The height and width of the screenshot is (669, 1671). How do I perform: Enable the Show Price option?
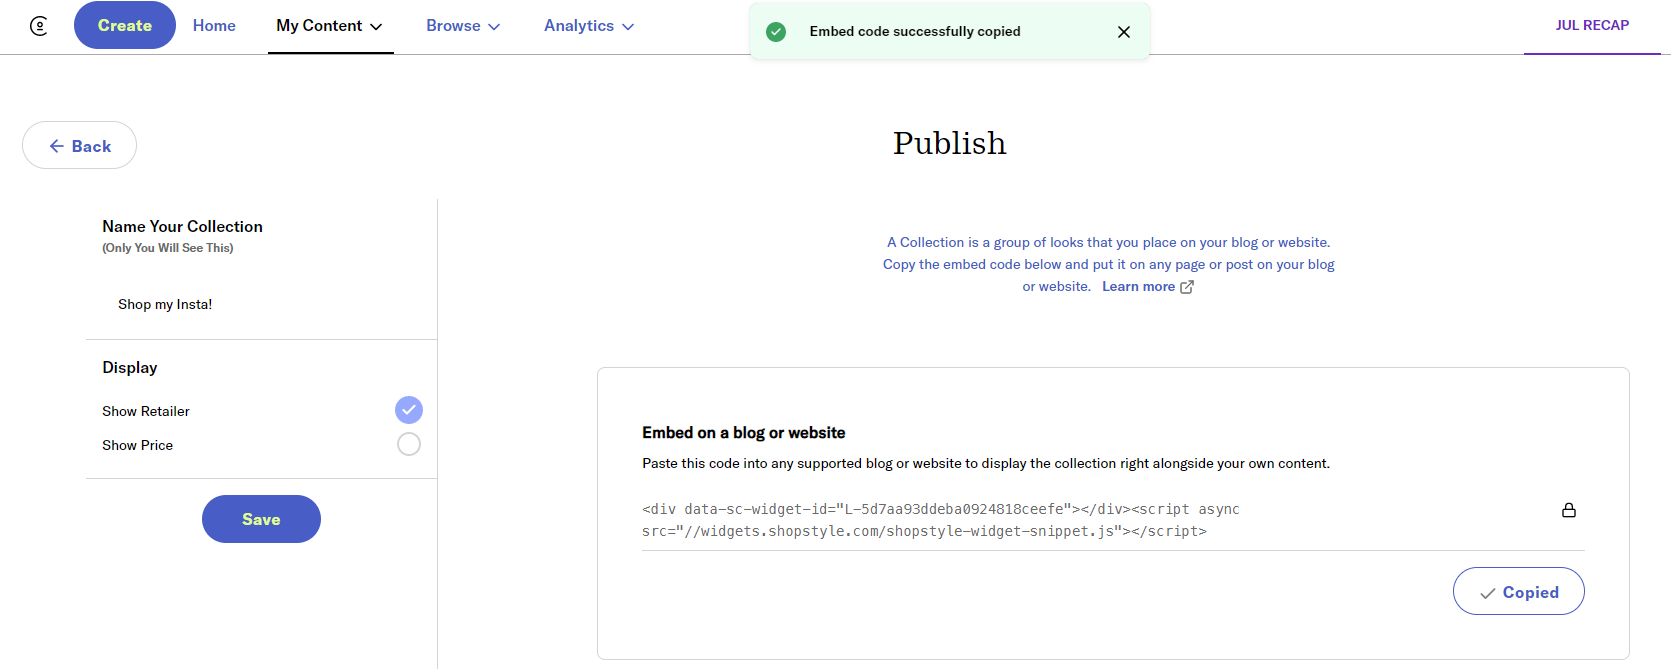(409, 444)
